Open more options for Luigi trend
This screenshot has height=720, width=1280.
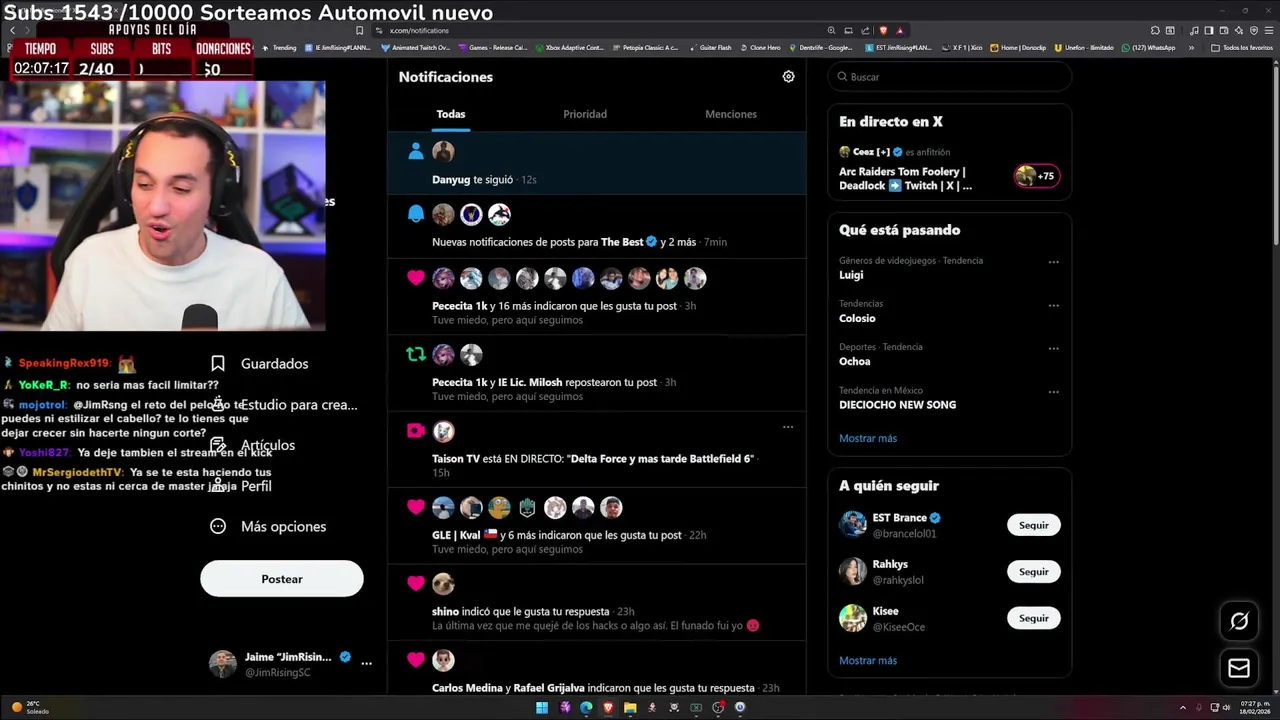(x=1053, y=262)
